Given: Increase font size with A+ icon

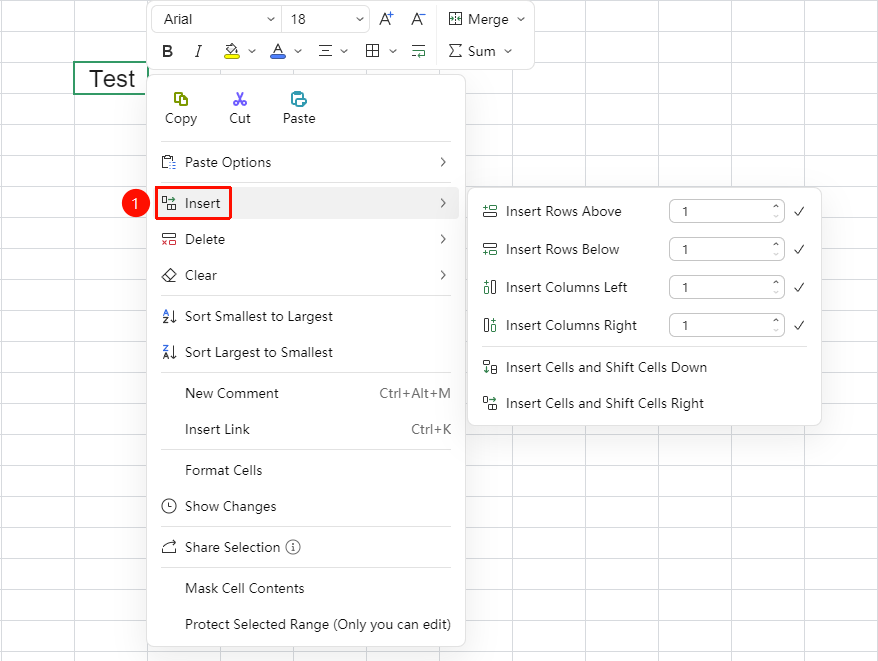Looking at the screenshot, I should click(386, 19).
